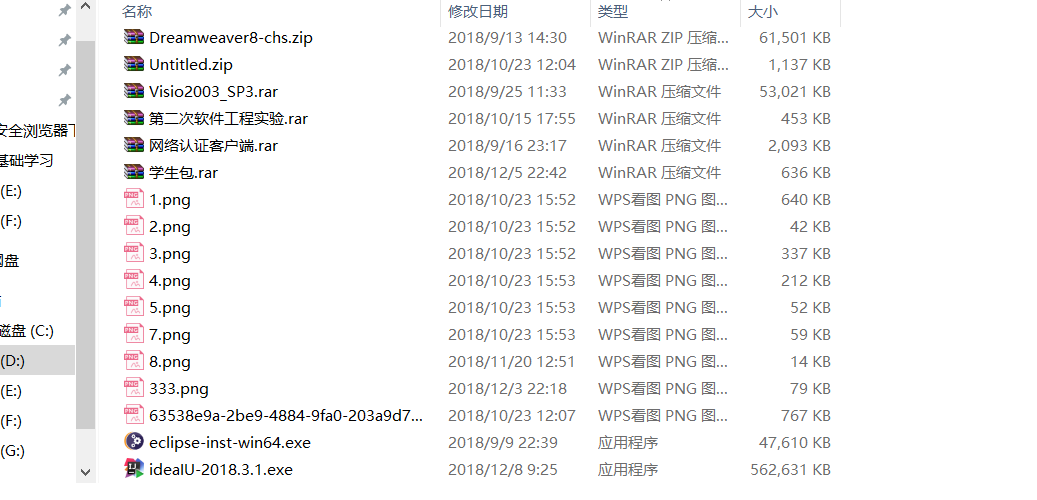Select the 第二次软件工程实验.rar file
This screenshot has height=500, width=1037.
[x=228, y=118]
